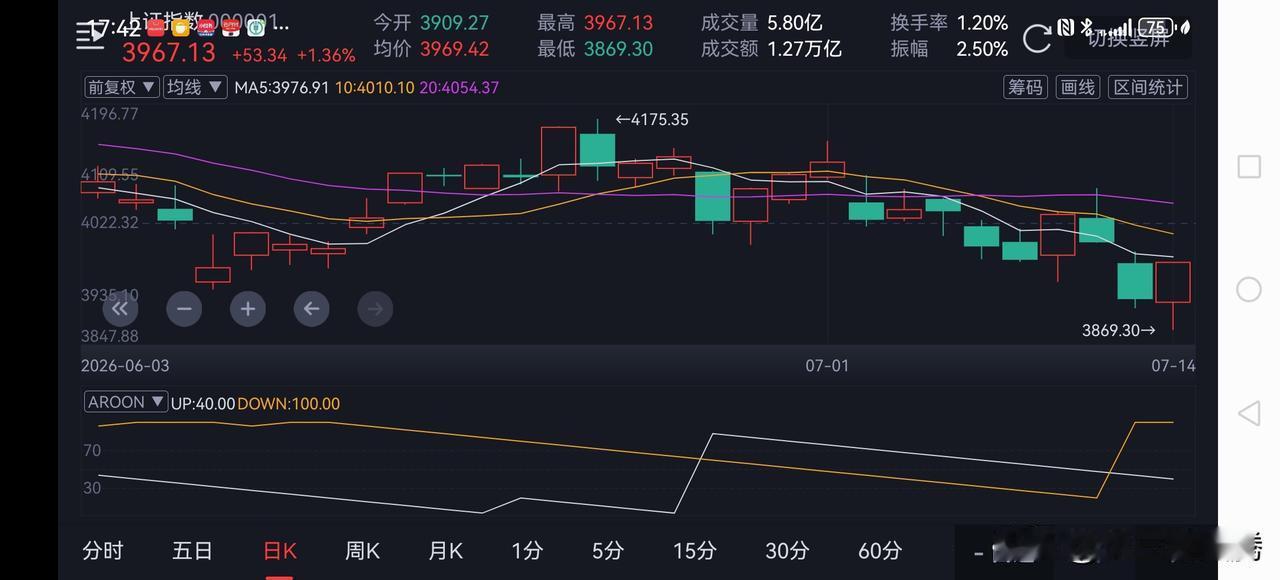Open AROON indicator dropdown
This screenshot has height=580, width=1280.
point(126,402)
